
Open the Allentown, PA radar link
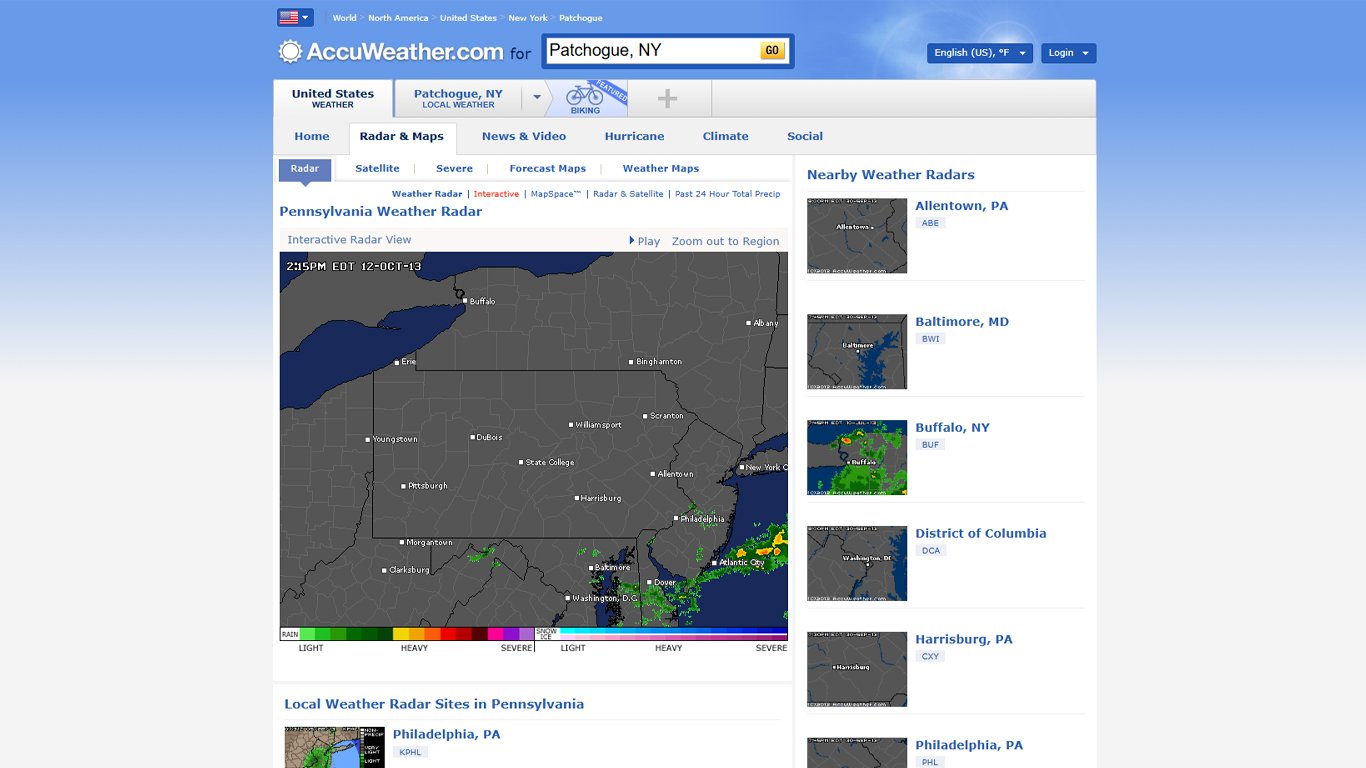click(962, 206)
